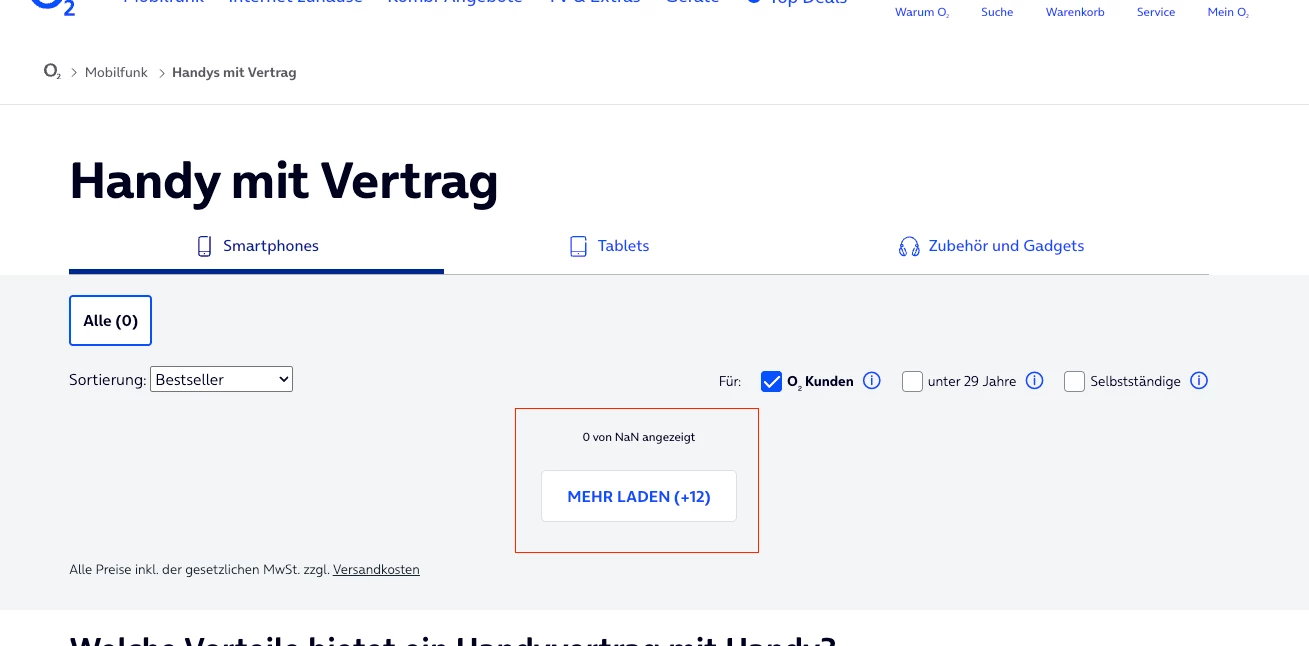Click the '0 von NaN angezeigt' text

[639, 437]
